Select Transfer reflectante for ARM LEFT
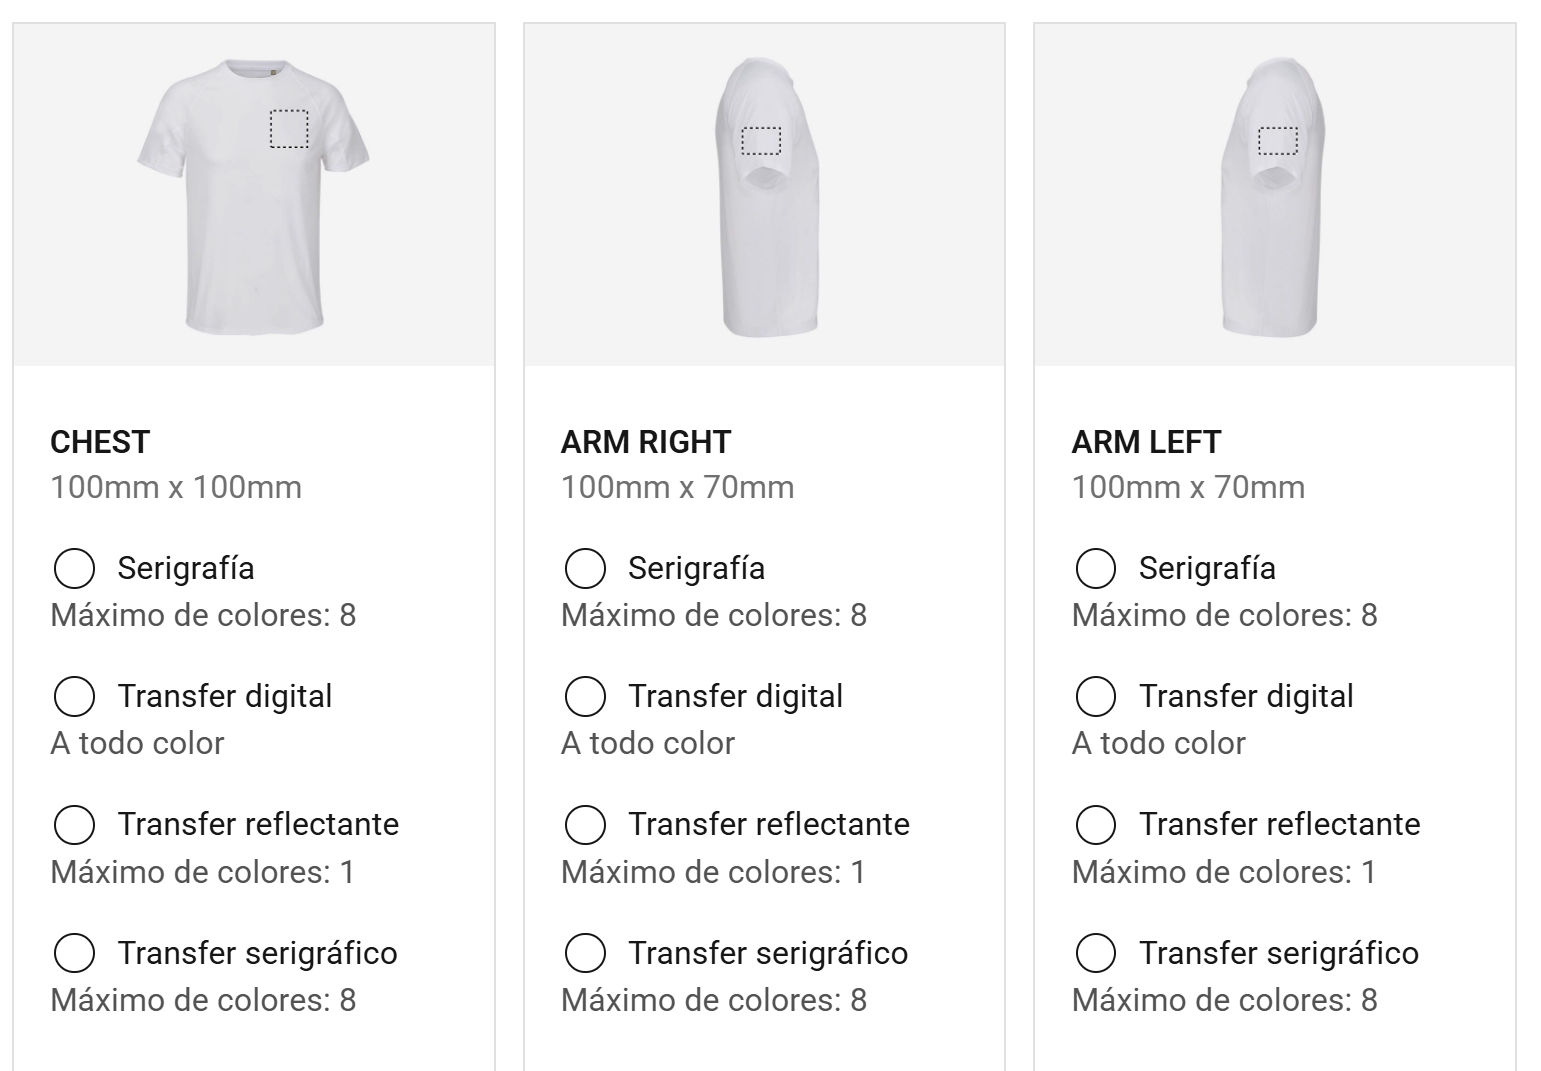 pyautogui.click(x=1095, y=825)
